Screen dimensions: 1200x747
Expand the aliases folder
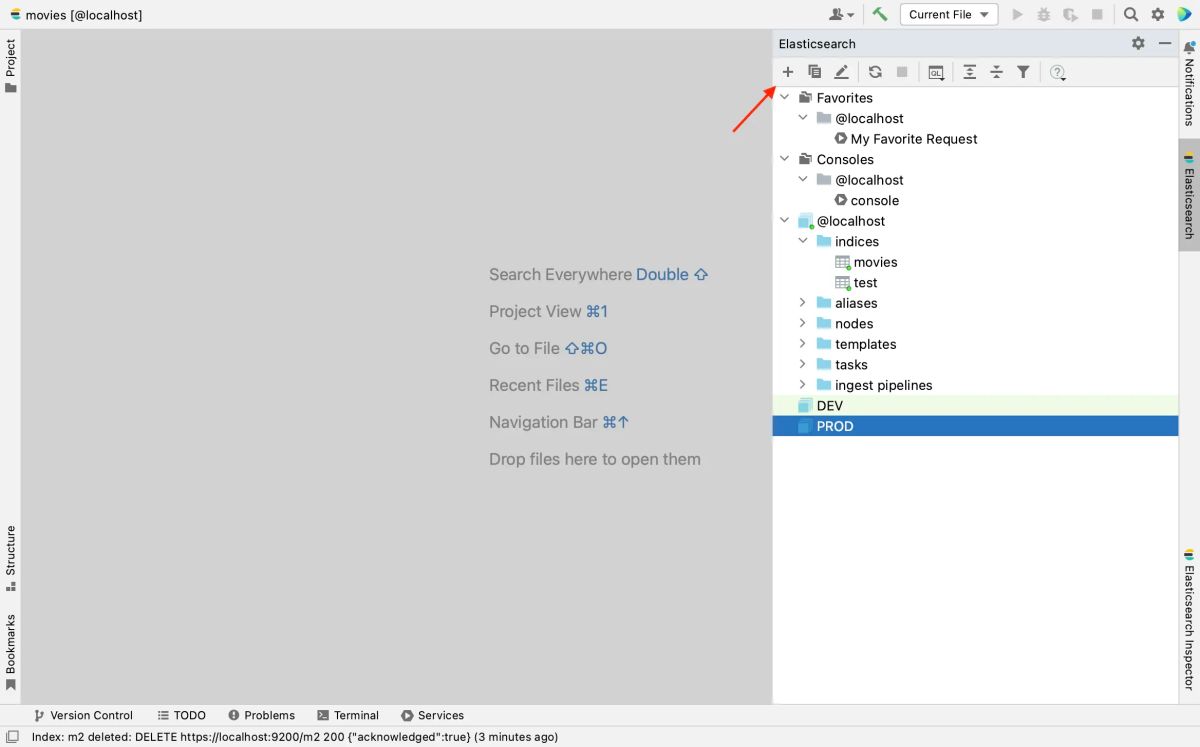tap(803, 303)
